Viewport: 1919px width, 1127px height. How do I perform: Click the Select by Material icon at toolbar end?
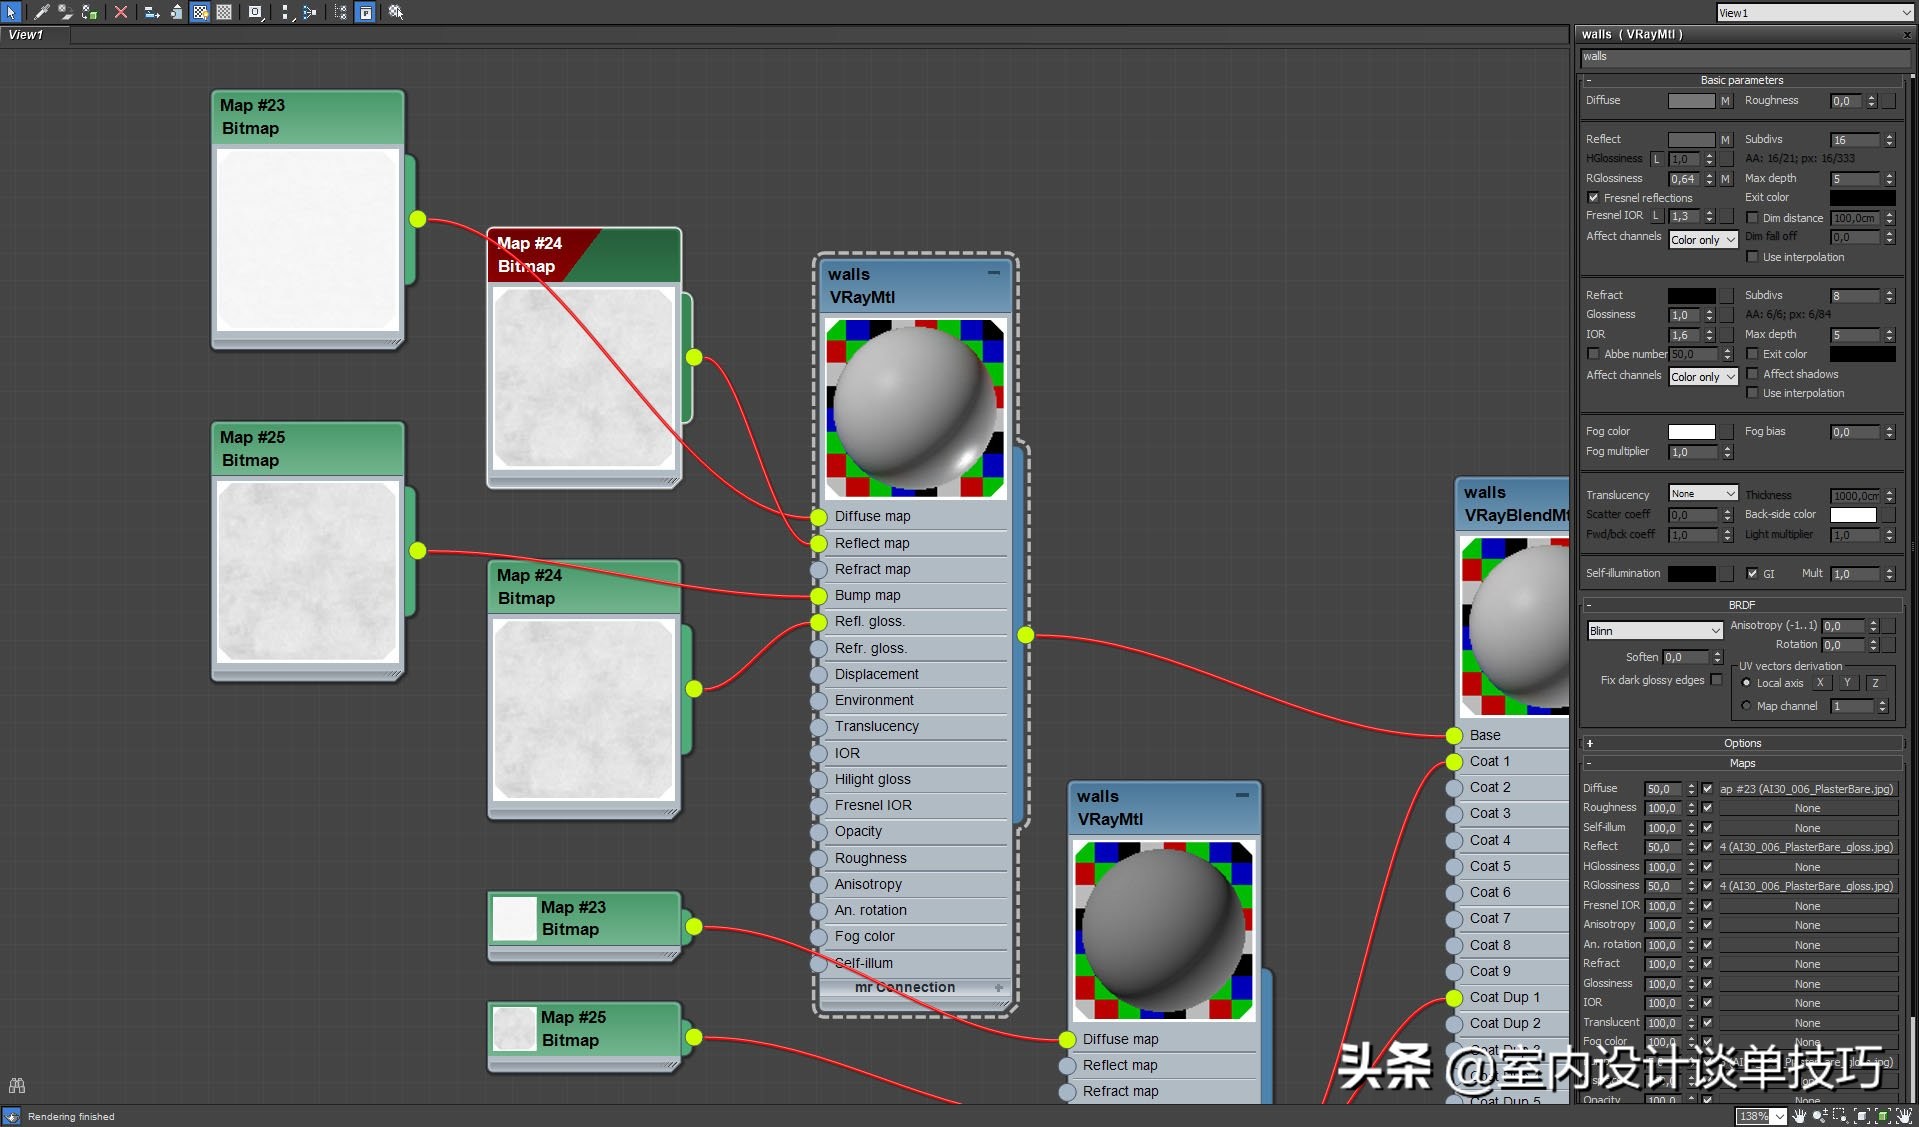397,12
